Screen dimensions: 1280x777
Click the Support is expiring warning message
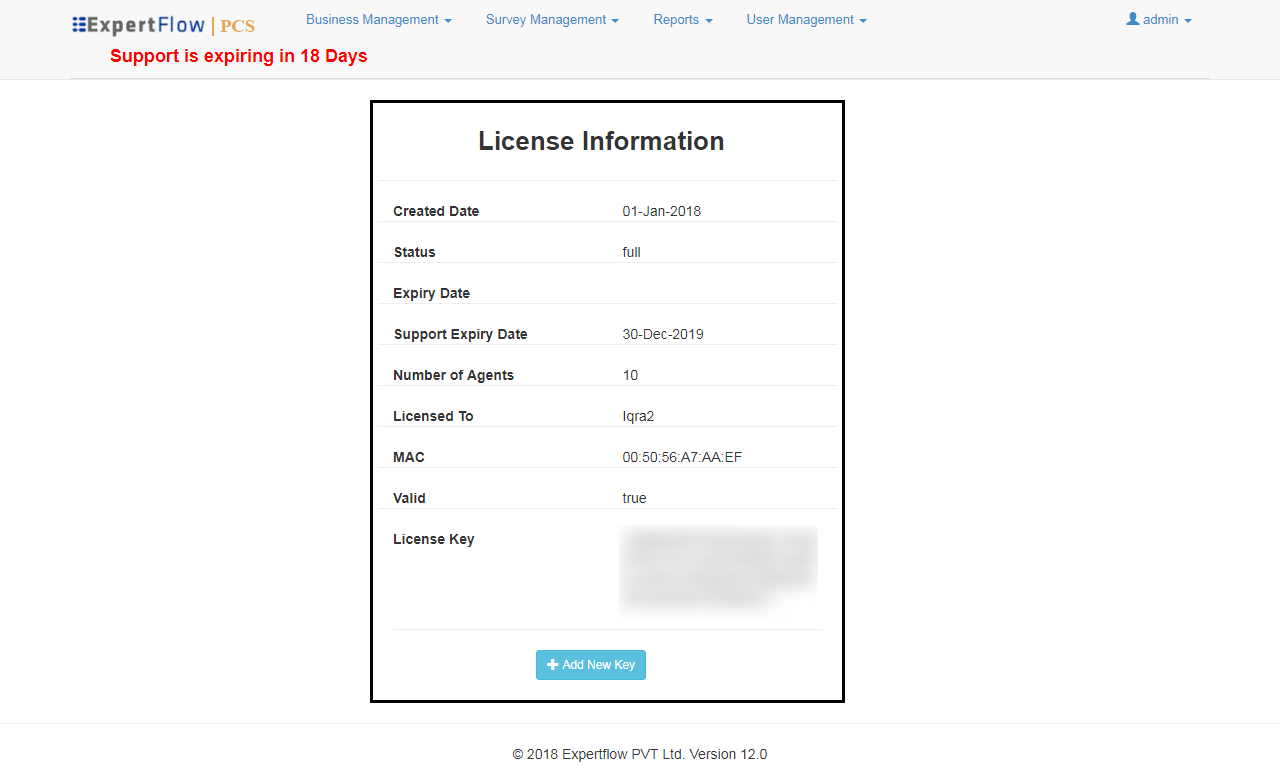pos(238,56)
